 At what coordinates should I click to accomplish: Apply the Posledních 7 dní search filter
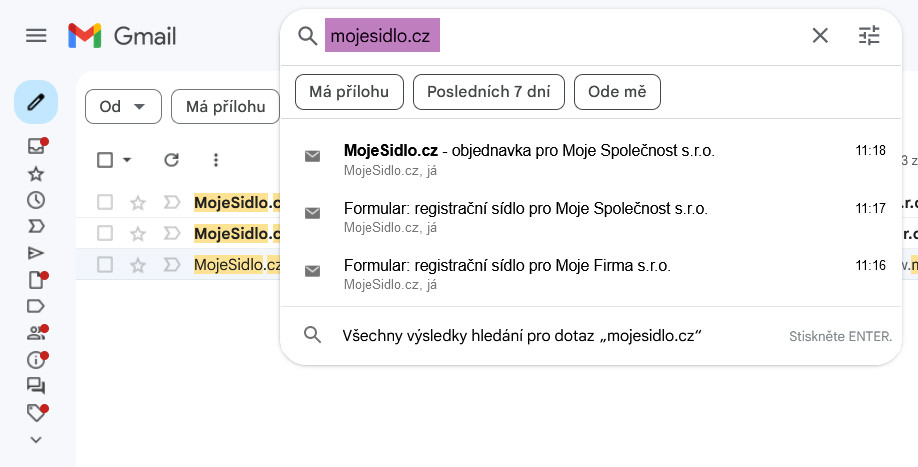pos(488,92)
